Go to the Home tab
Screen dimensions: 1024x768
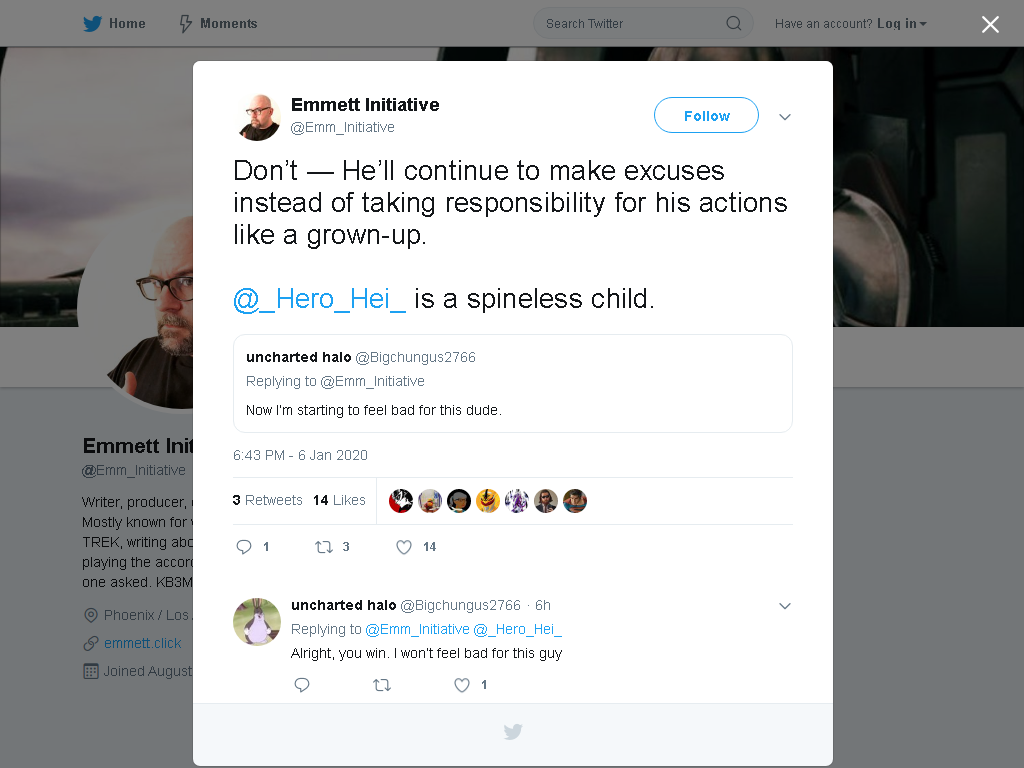pos(115,24)
